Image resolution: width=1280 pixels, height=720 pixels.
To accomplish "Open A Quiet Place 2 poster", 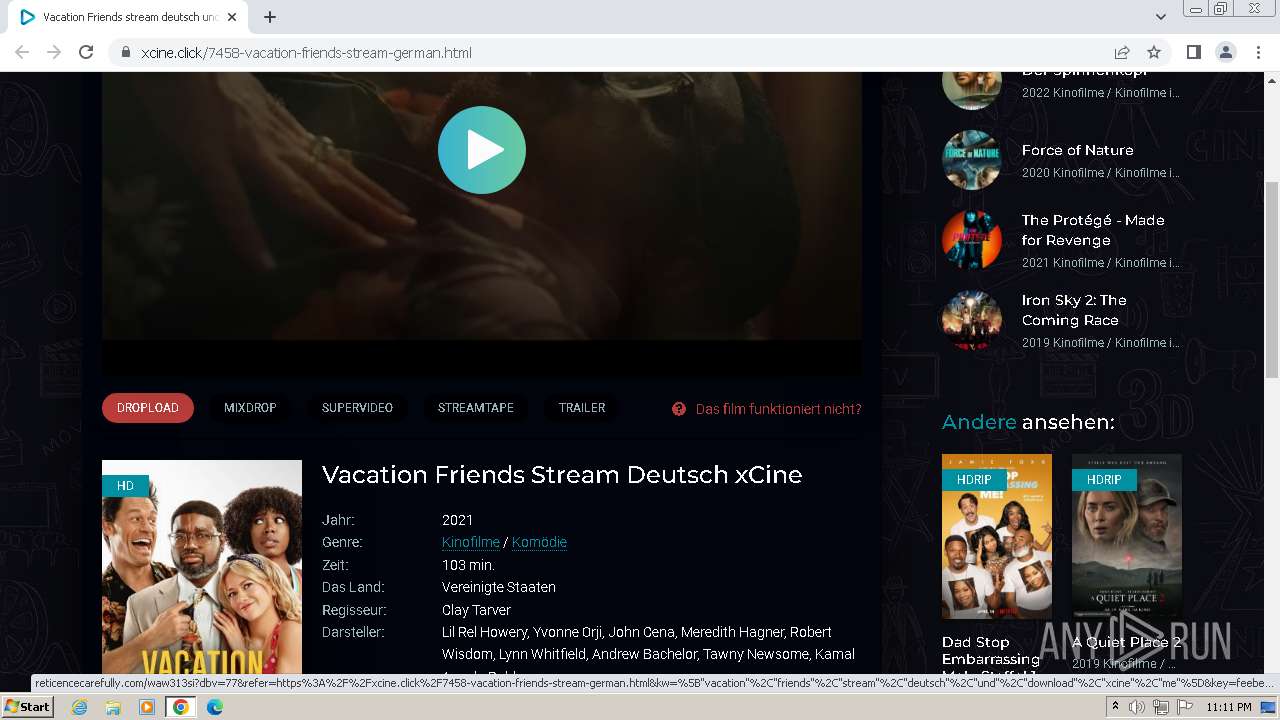I will (1127, 537).
